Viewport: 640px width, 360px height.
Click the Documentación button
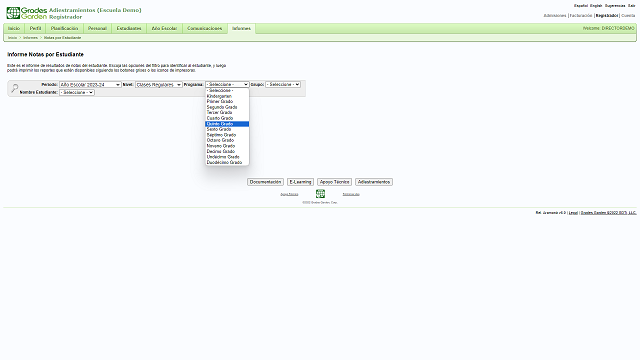click(265, 182)
